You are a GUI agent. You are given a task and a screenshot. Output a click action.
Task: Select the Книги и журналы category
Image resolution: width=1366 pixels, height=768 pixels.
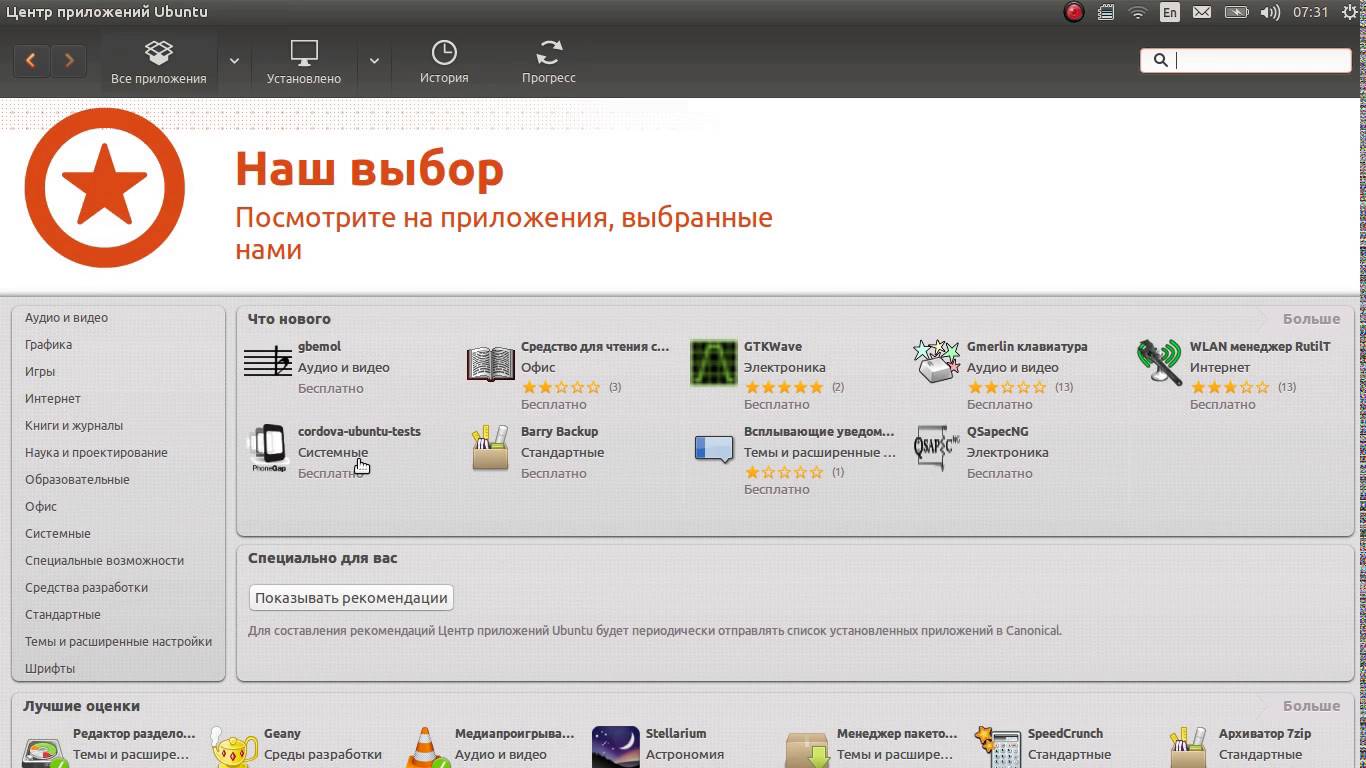pos(74,426)
